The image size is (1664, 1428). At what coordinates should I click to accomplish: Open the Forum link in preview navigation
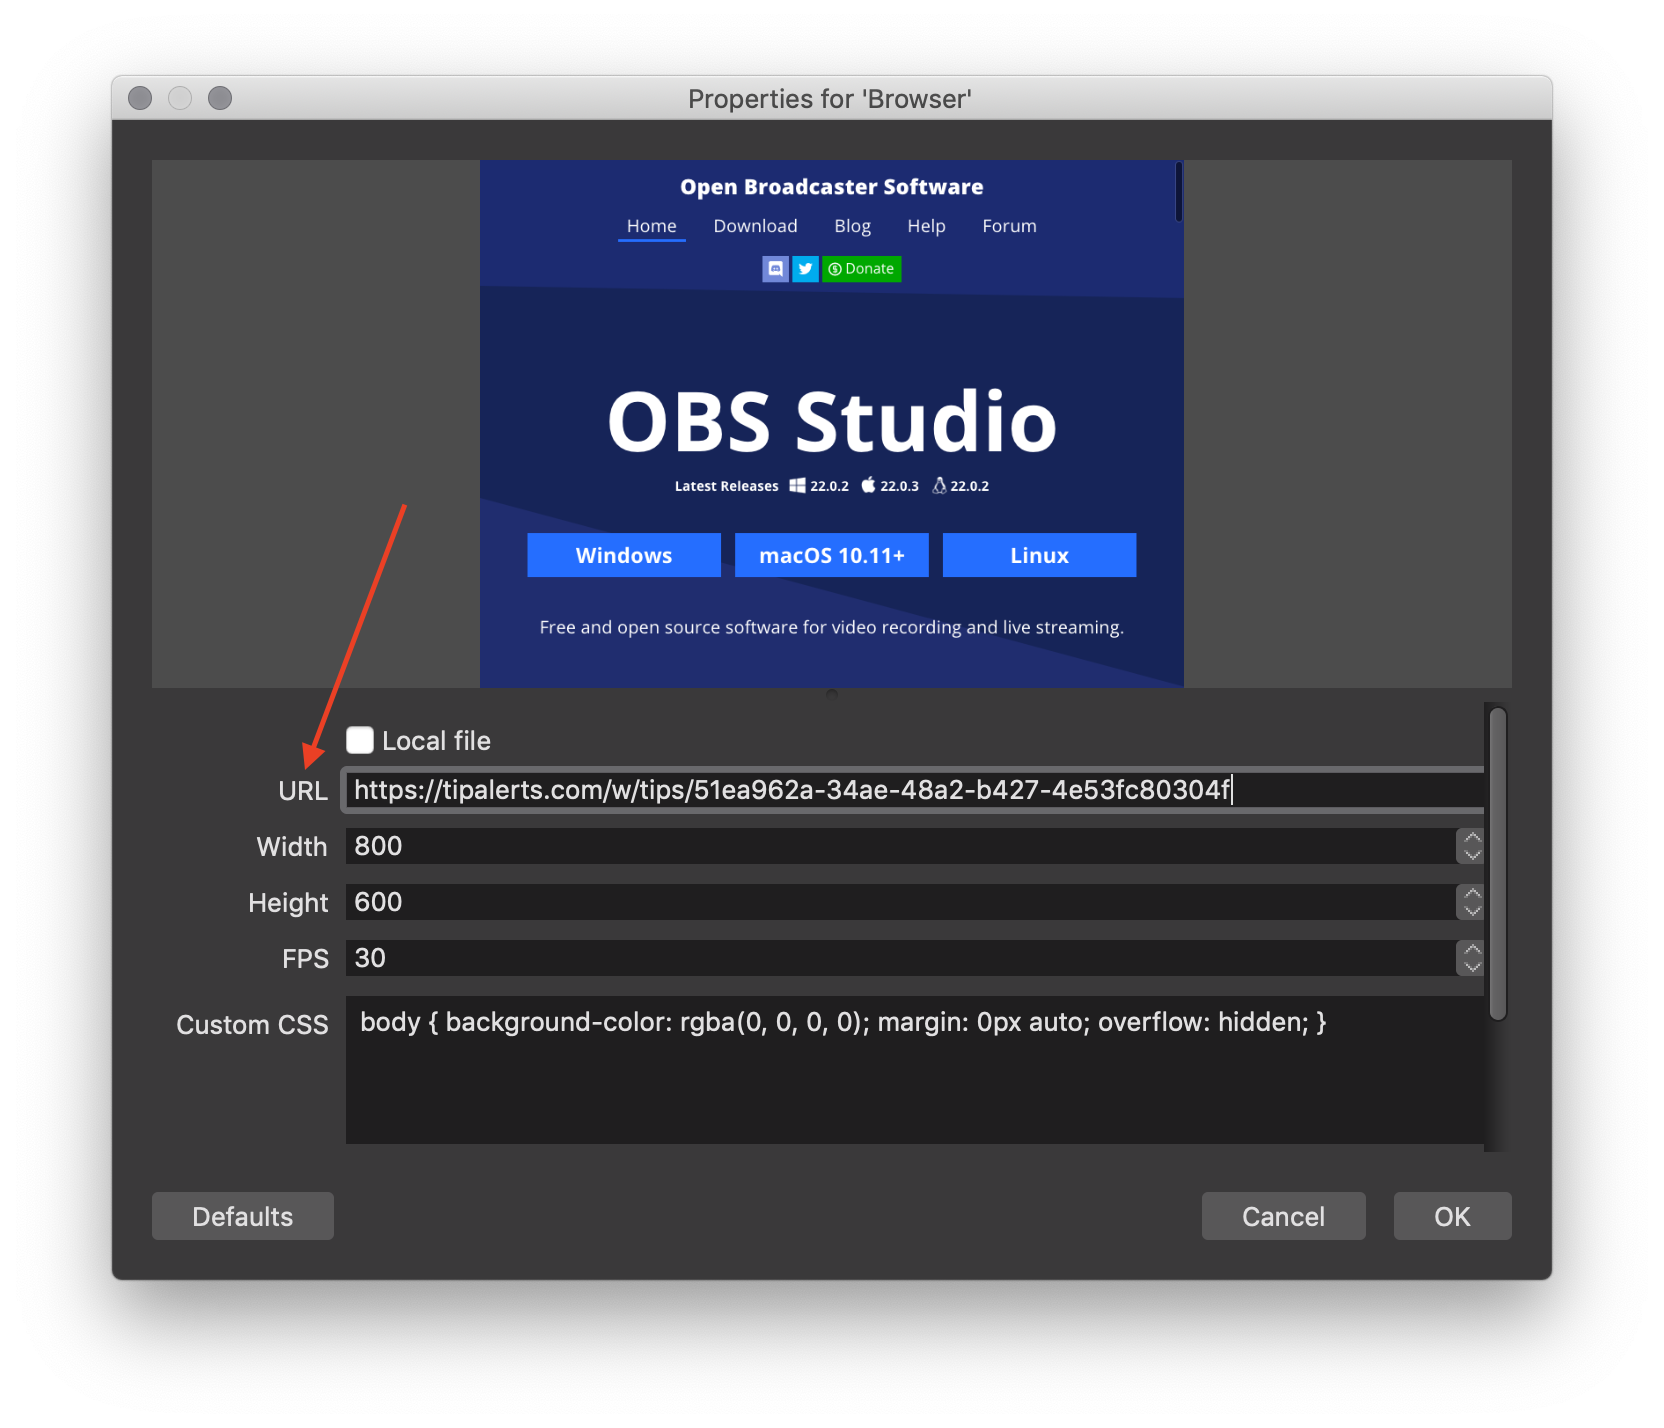click(1009, 226)
